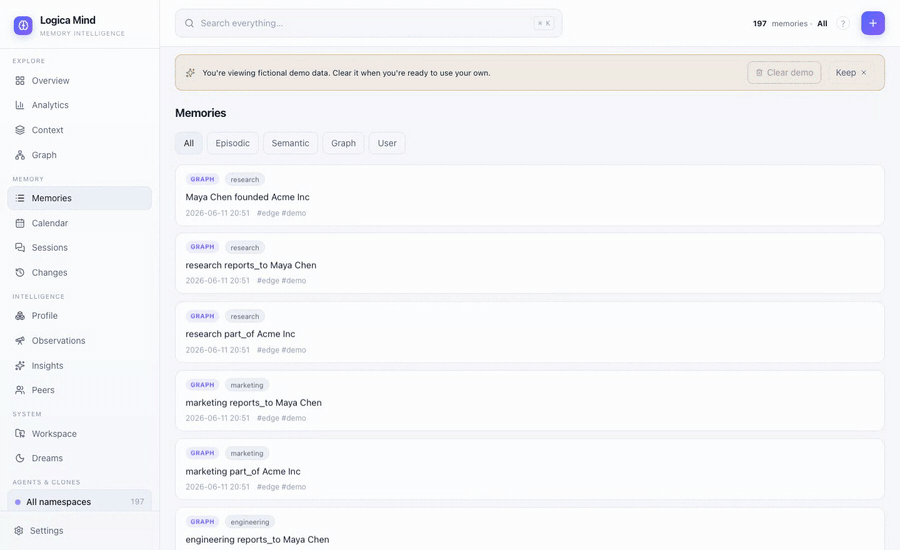
Task: Dismiss the banner with Keep X icon
Action: (x=864, y=73)
